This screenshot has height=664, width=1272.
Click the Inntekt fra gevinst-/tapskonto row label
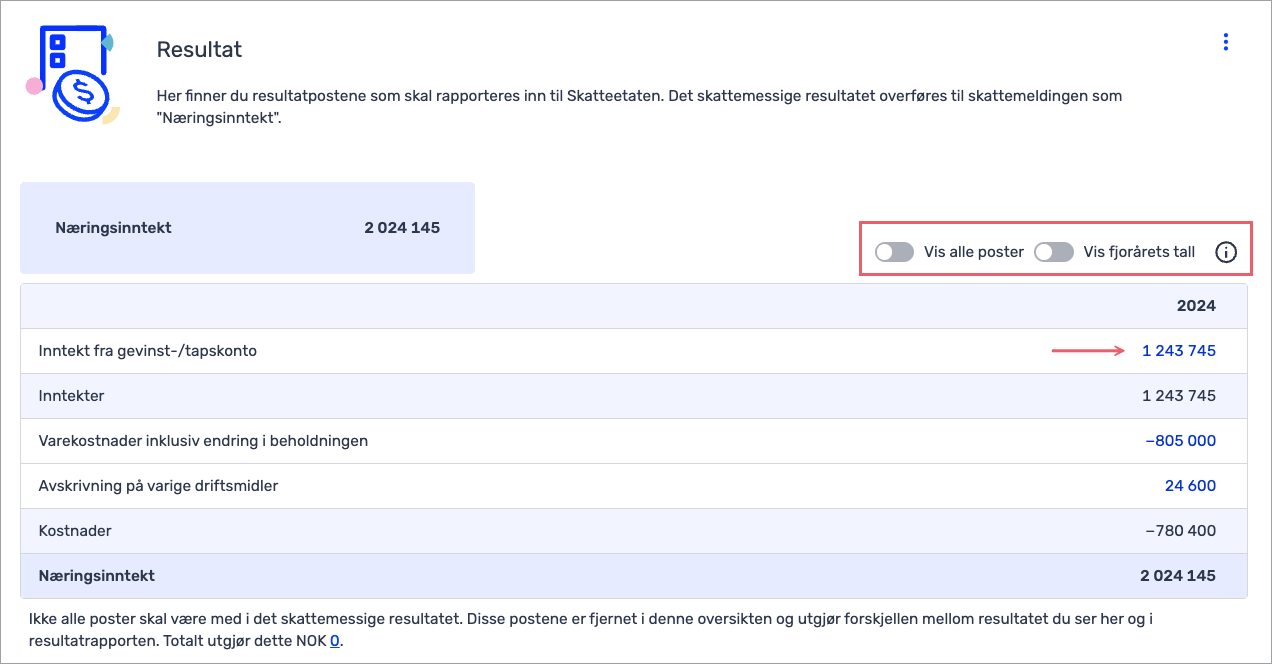pyautogui.click(x=147, y=351)
